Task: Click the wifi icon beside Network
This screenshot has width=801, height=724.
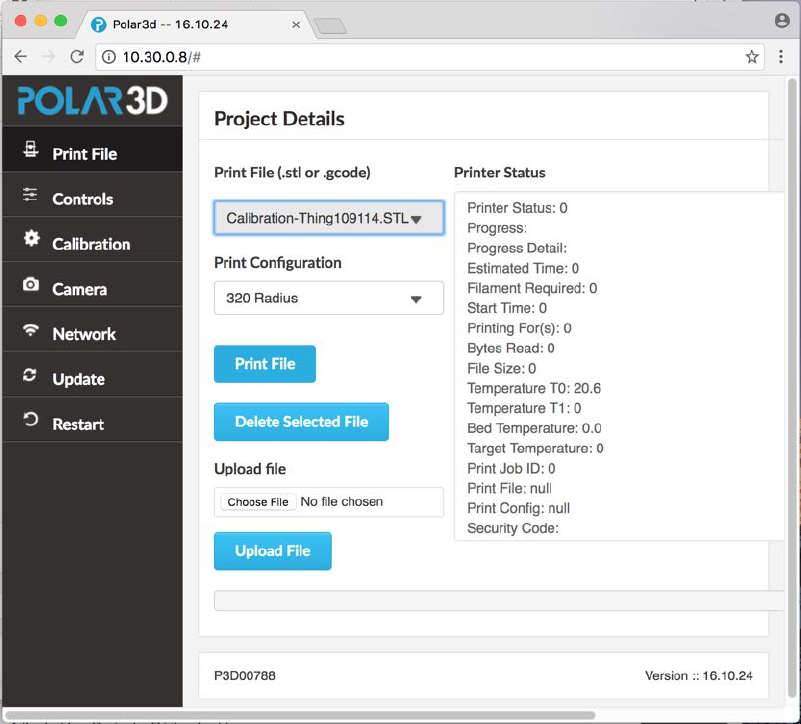Action: 31,330
